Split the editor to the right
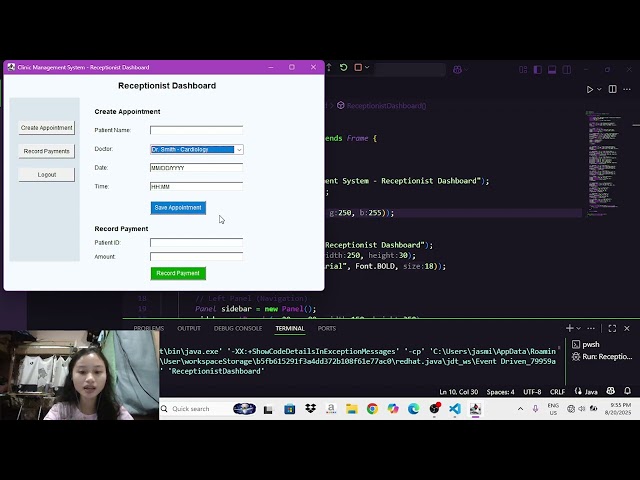The width and height of the screenshot is (640, 480). click(613, 89)
